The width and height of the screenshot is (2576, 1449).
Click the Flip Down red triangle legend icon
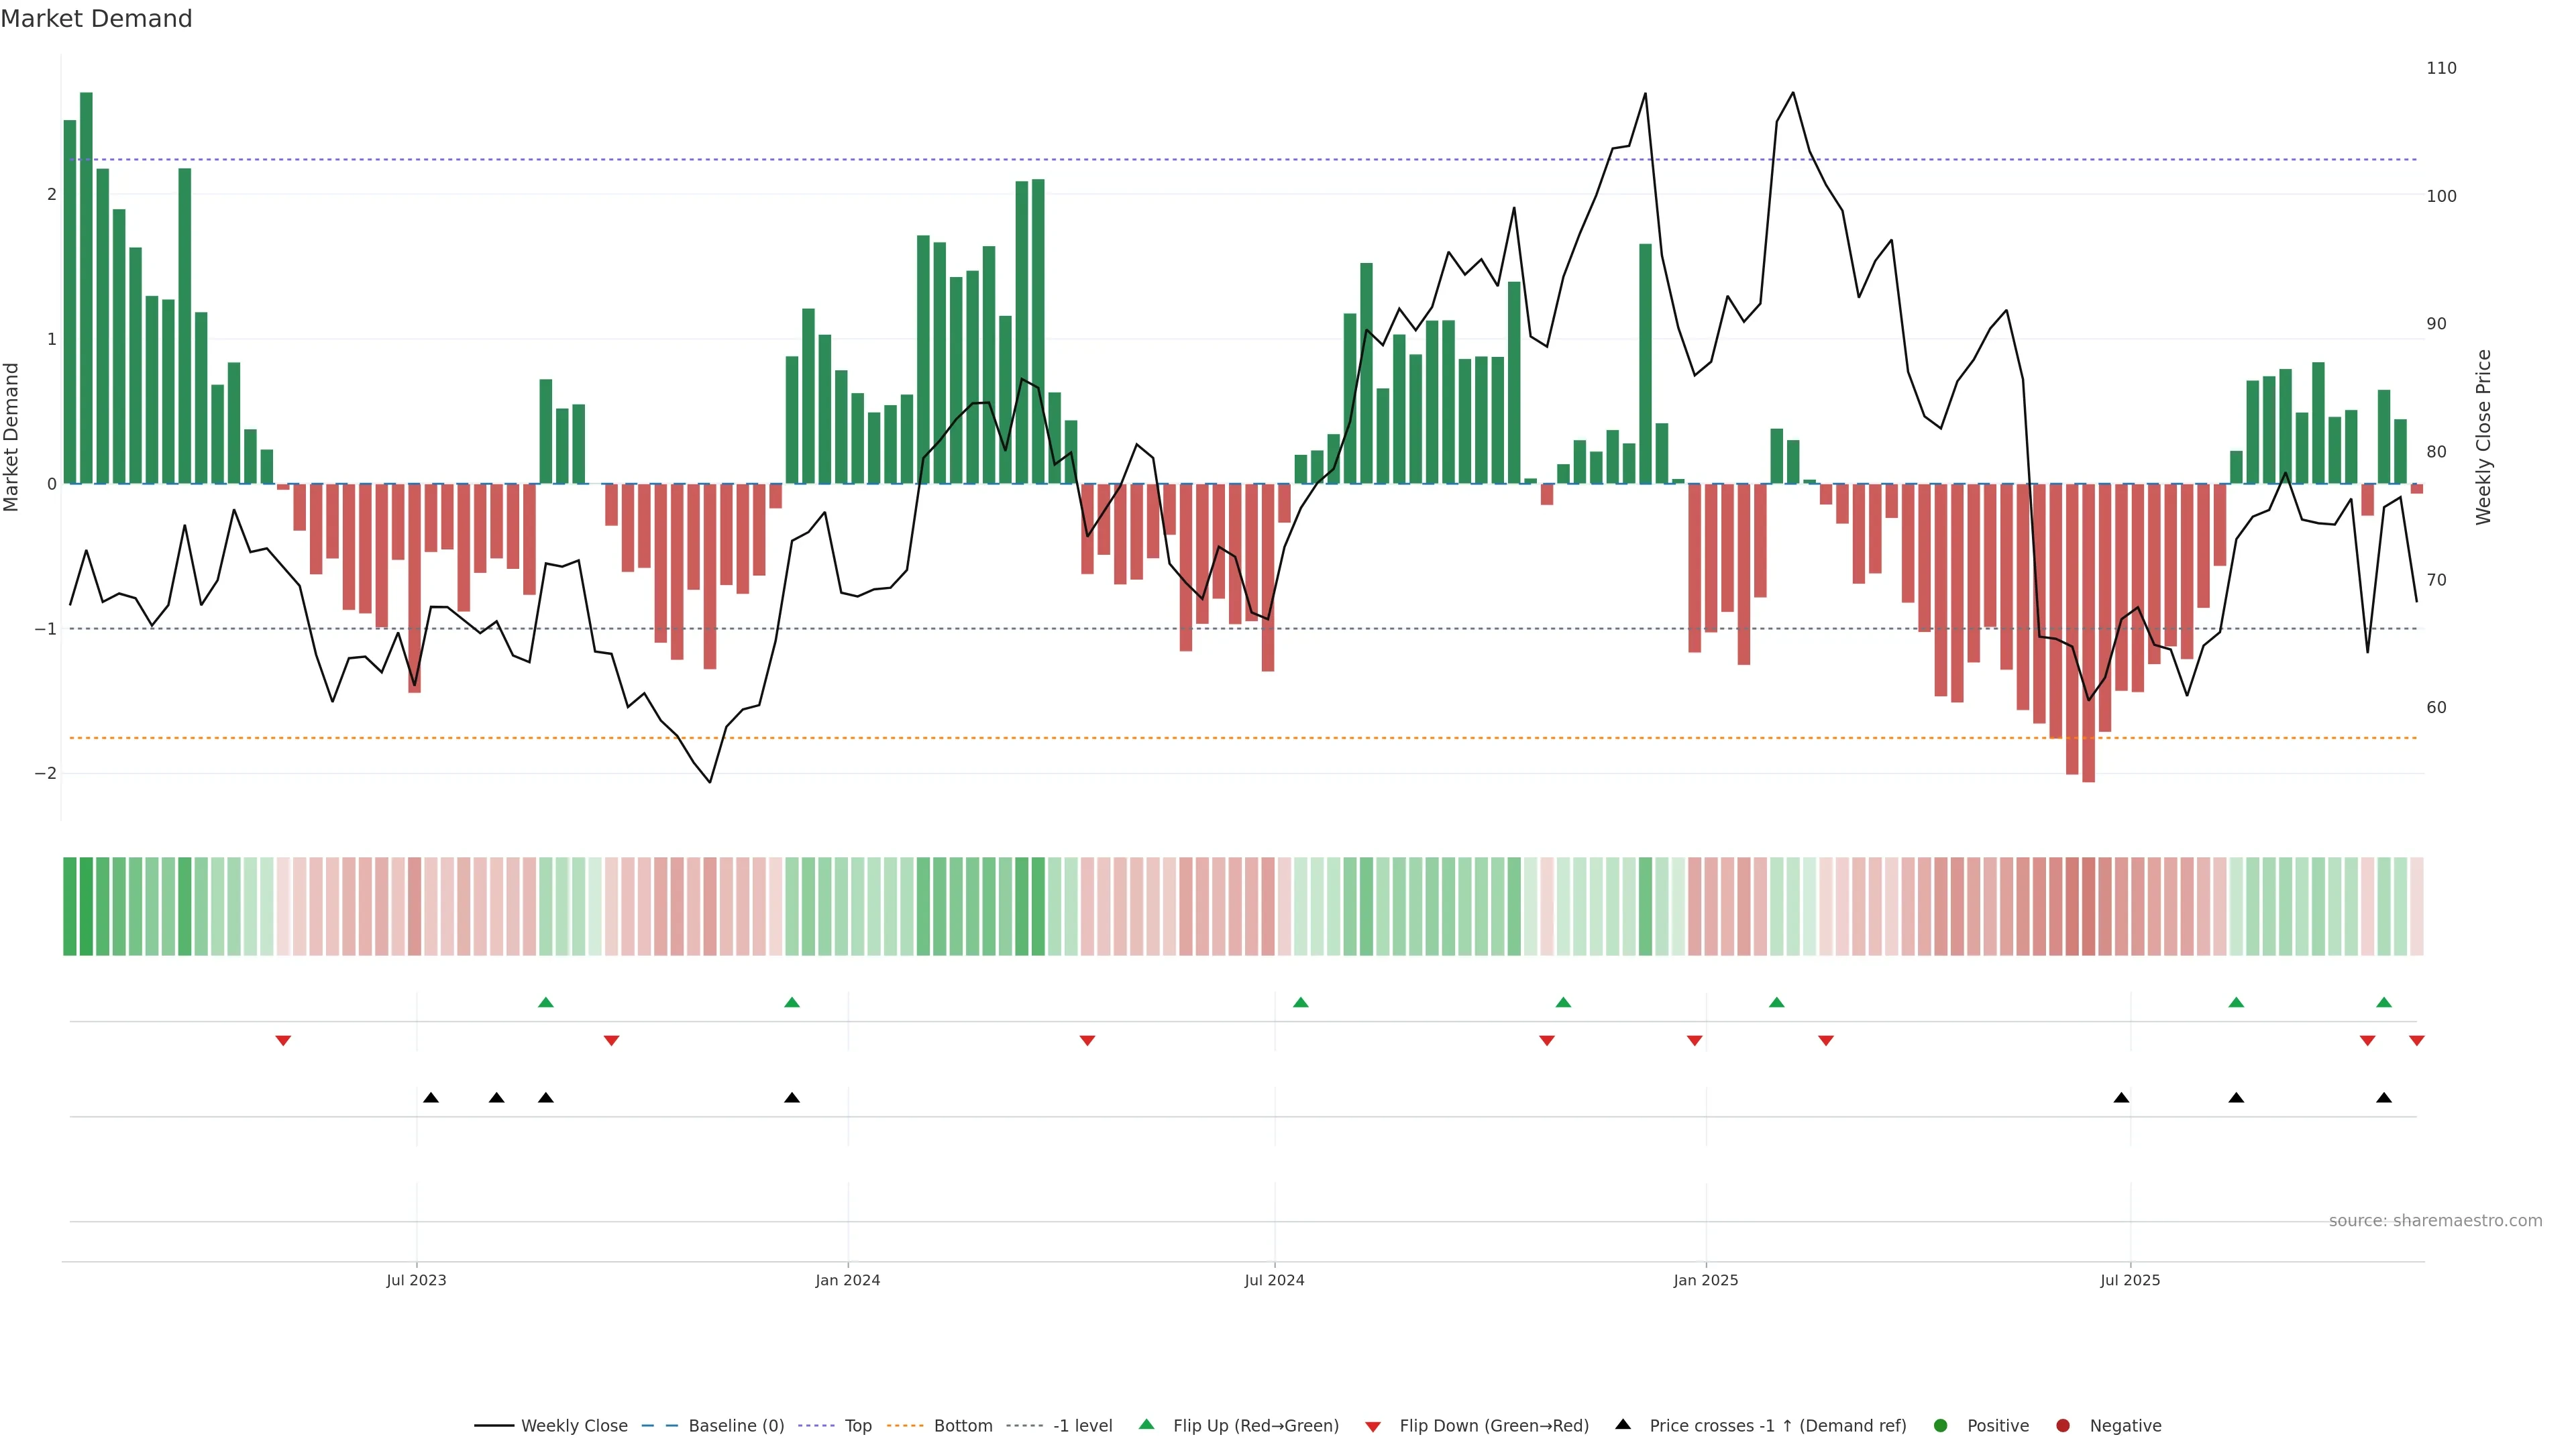pos(1372,1426)
